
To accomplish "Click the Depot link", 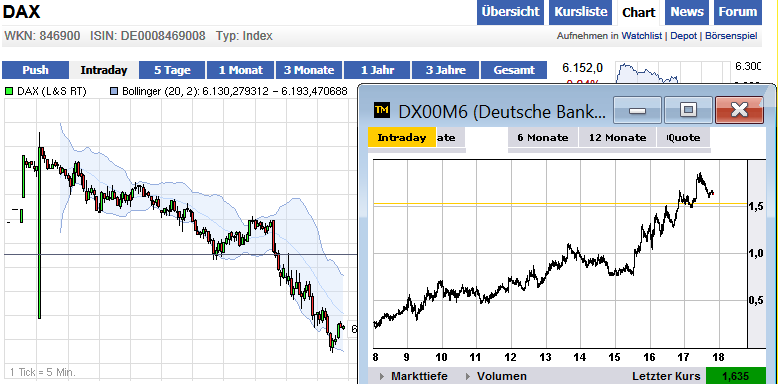I will 684,36.
